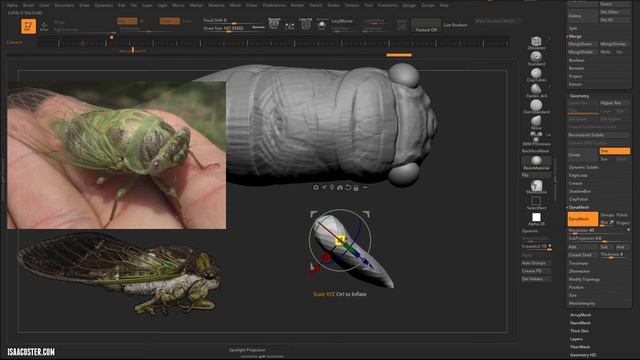Toggle the Smt option next to Divide

614,151
